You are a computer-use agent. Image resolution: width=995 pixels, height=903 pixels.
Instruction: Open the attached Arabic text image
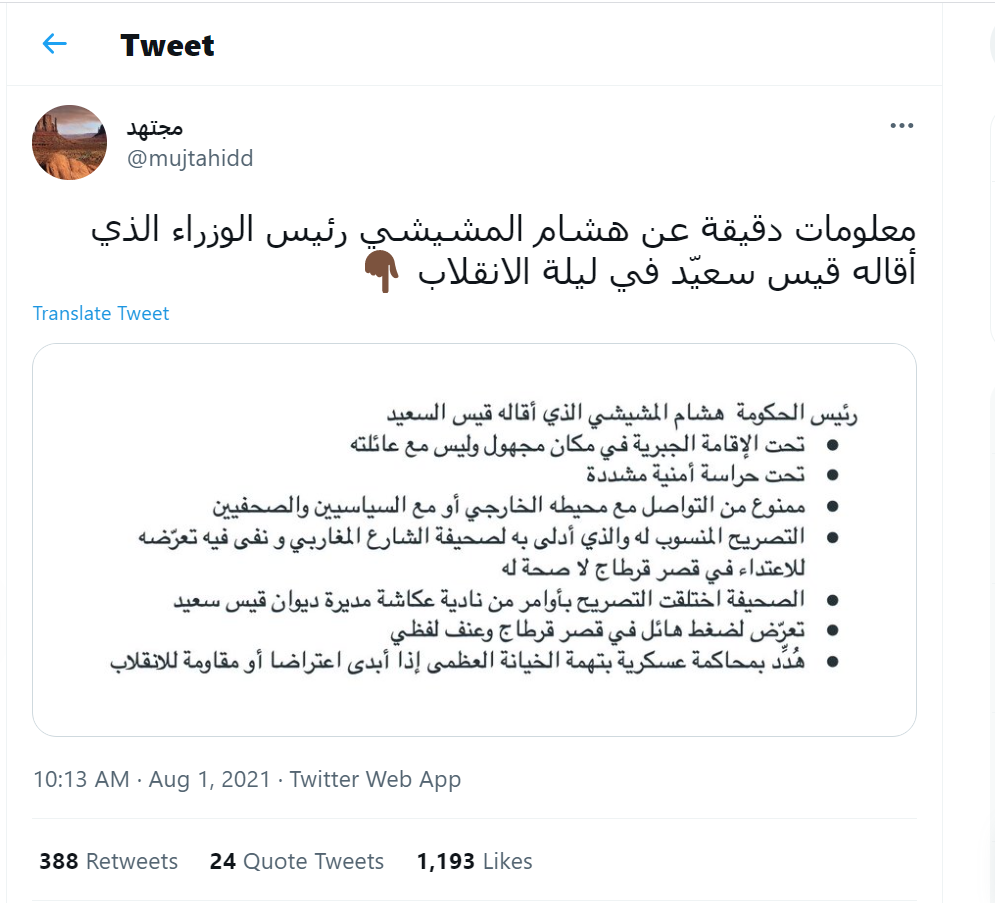tap(474, 540)
